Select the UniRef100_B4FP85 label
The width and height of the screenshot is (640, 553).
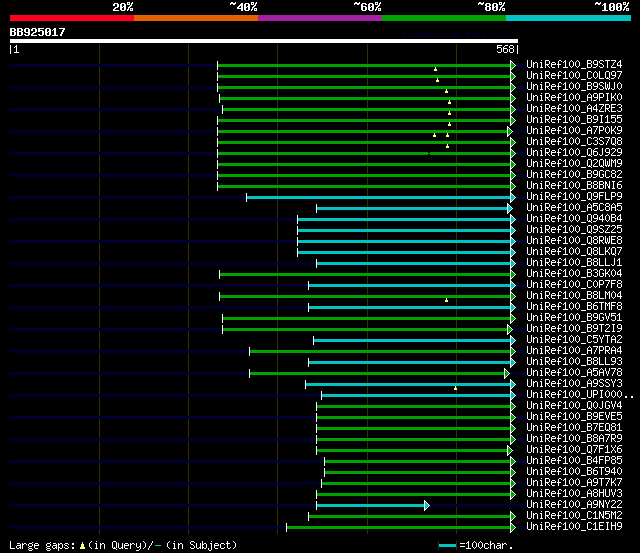pos(574,461)
